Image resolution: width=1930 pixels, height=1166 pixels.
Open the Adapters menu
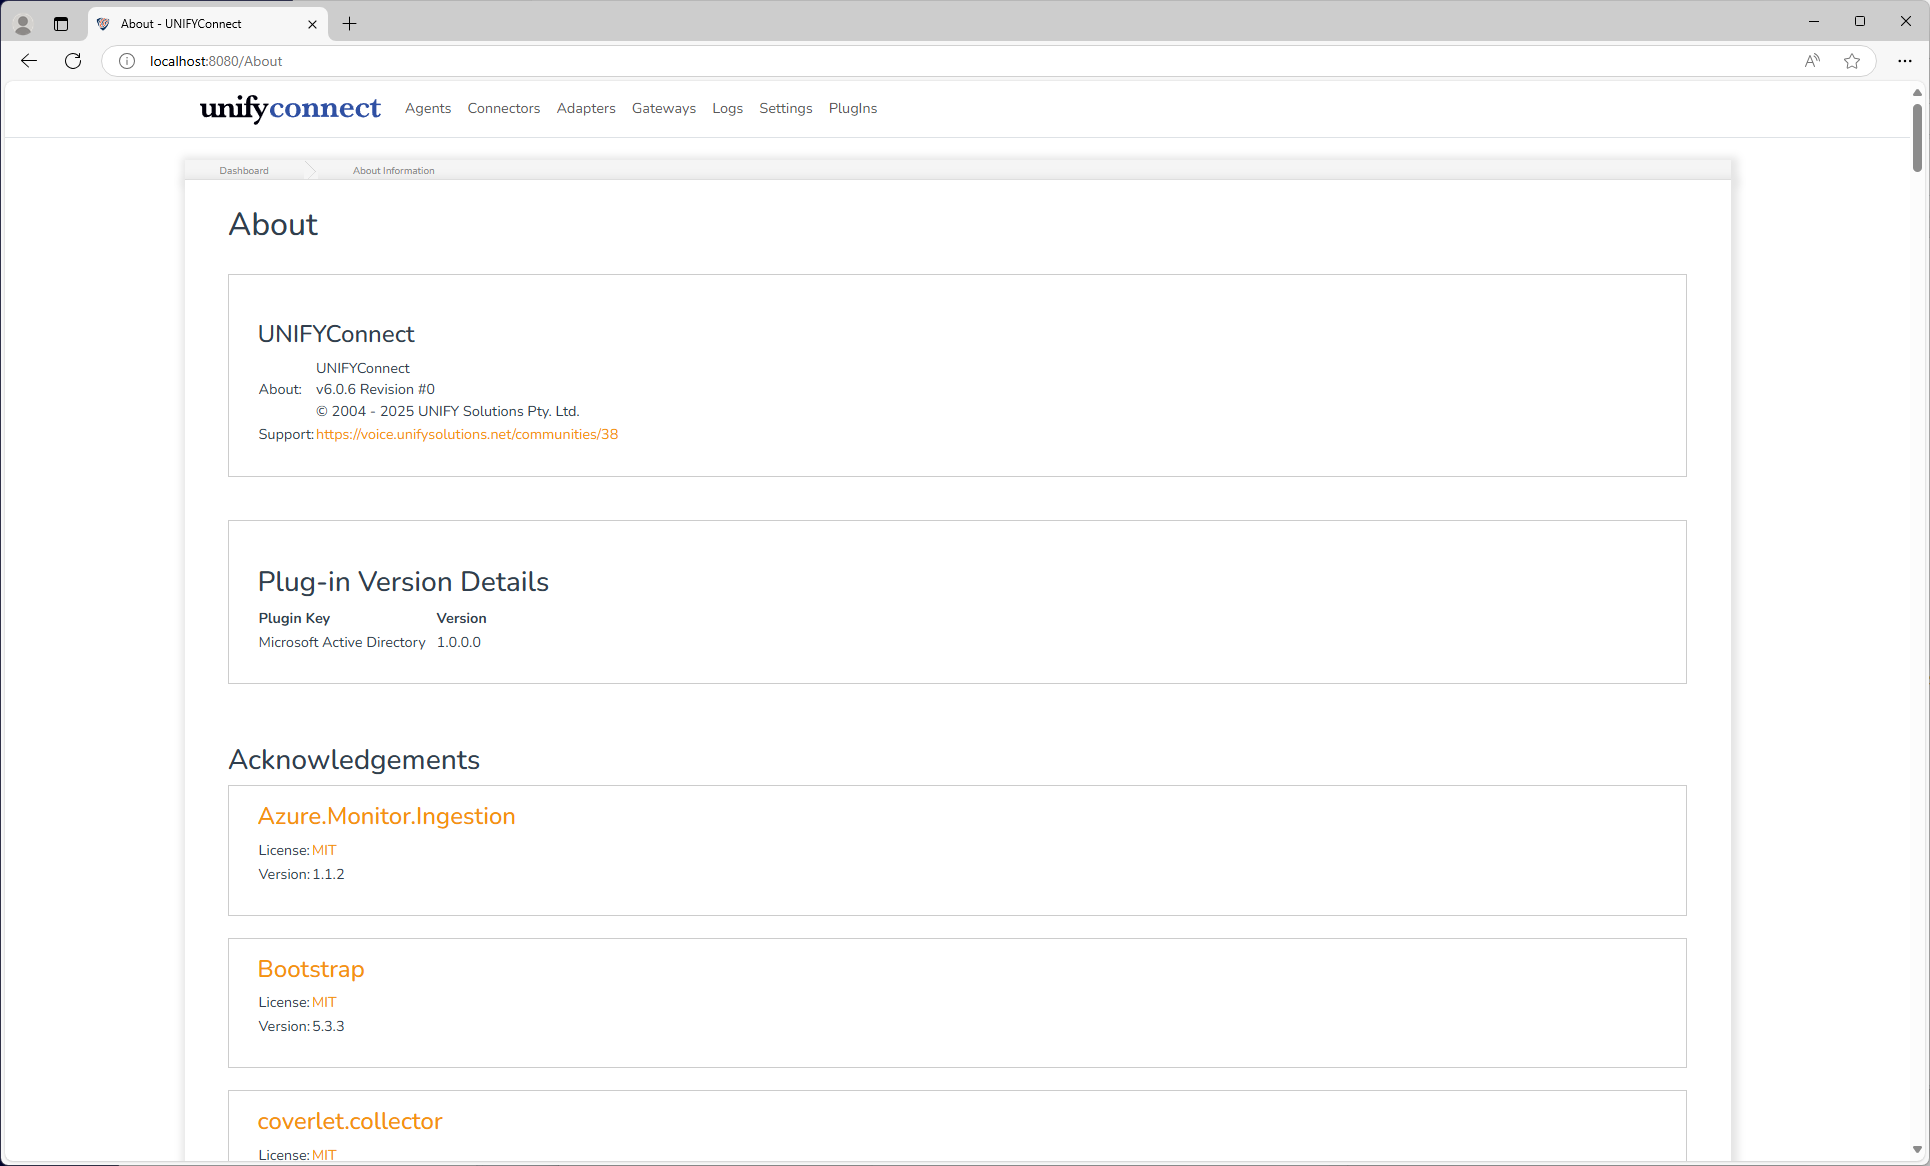[x=586, y=108]
